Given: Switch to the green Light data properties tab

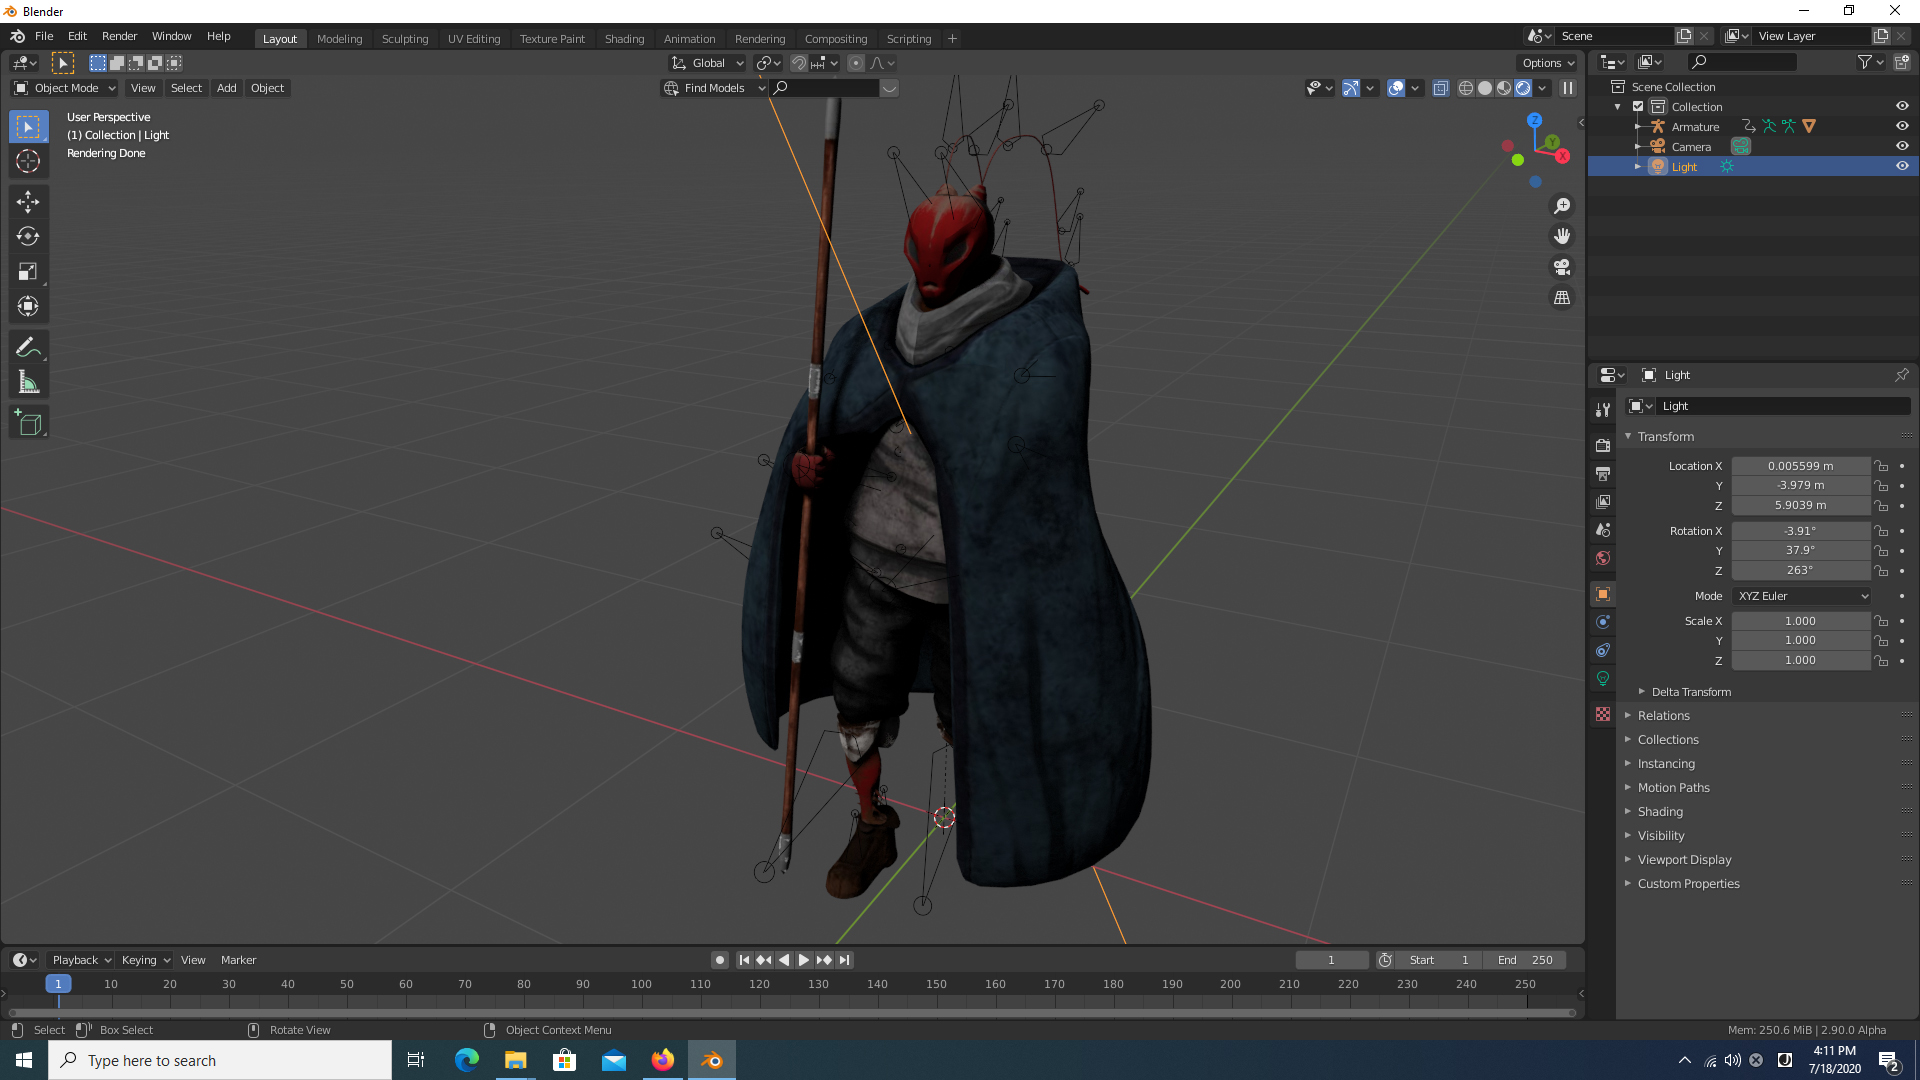Looking at the screenshot, I should click(x=1603, y=678).
